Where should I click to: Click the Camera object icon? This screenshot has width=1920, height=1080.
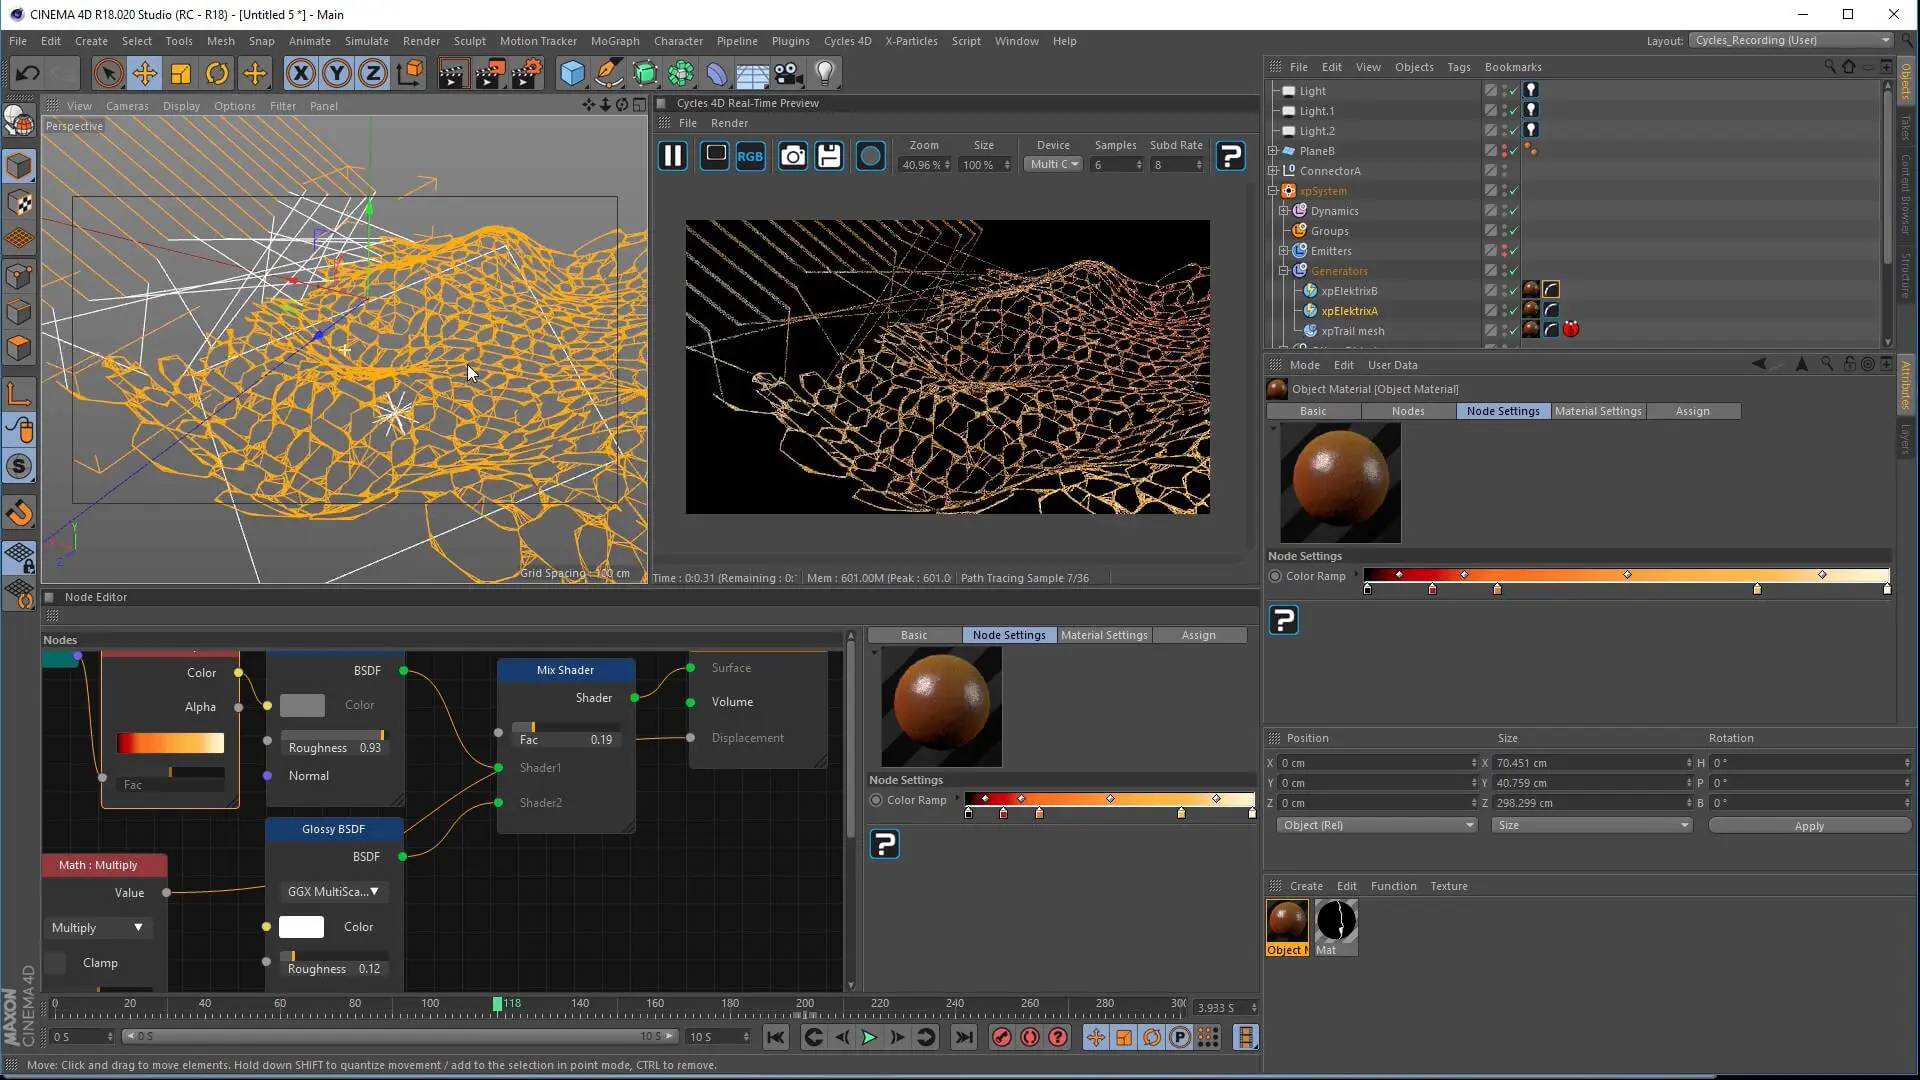788,73
